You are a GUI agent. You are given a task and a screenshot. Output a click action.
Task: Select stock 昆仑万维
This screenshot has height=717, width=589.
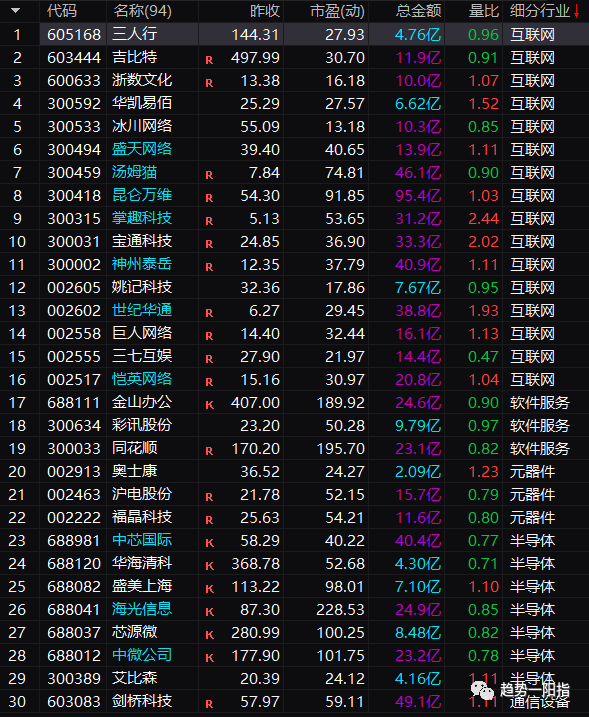tap(142, 195)
